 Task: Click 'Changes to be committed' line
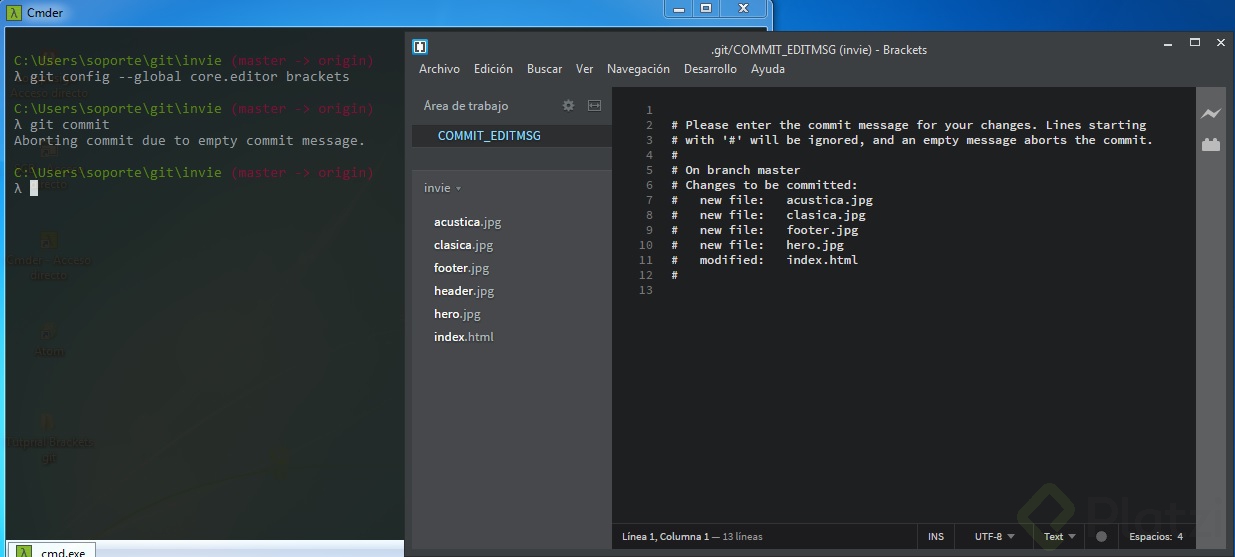pos(765,185)
